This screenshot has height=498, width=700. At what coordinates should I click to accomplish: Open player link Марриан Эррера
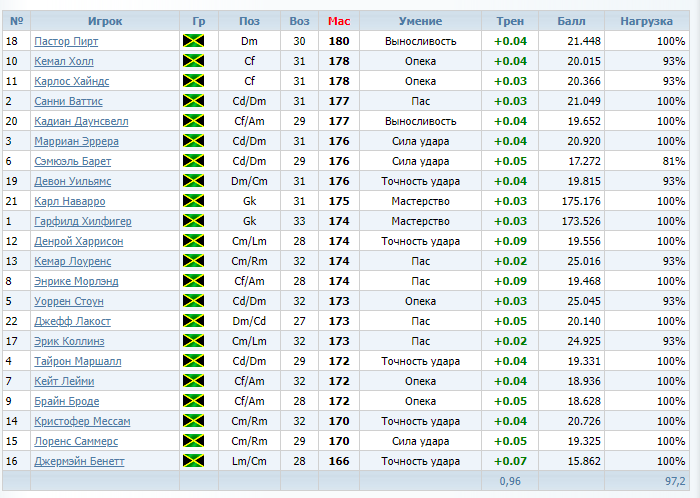(76, 141)
